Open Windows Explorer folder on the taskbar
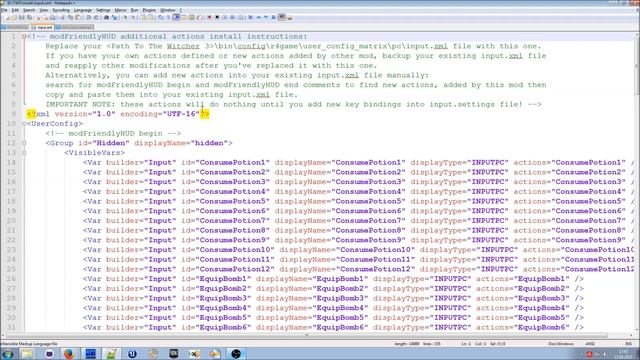The width and height of the screenshot is (640, 360). click(28, 354)
